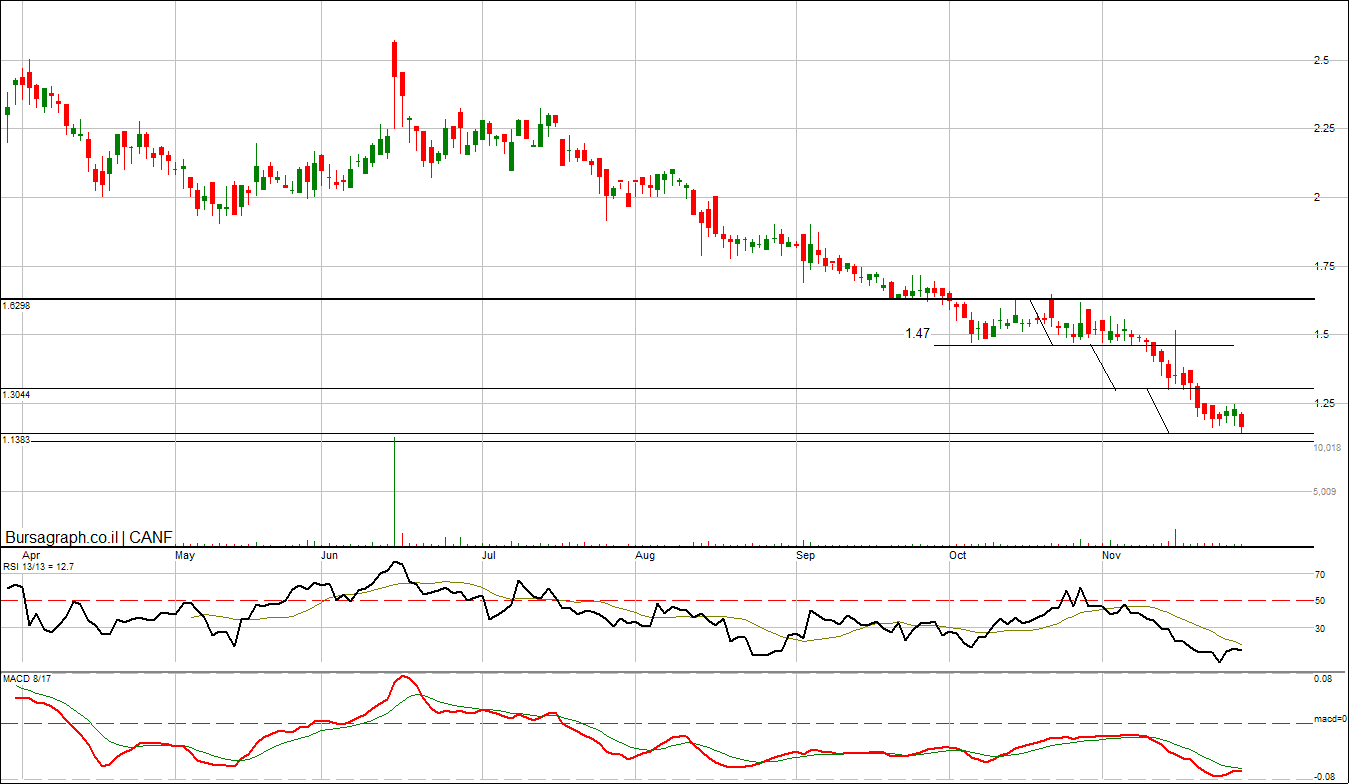Click the Oct month label on time axis
This screenshot has height=784, width=1349.
tap(957, 553)
